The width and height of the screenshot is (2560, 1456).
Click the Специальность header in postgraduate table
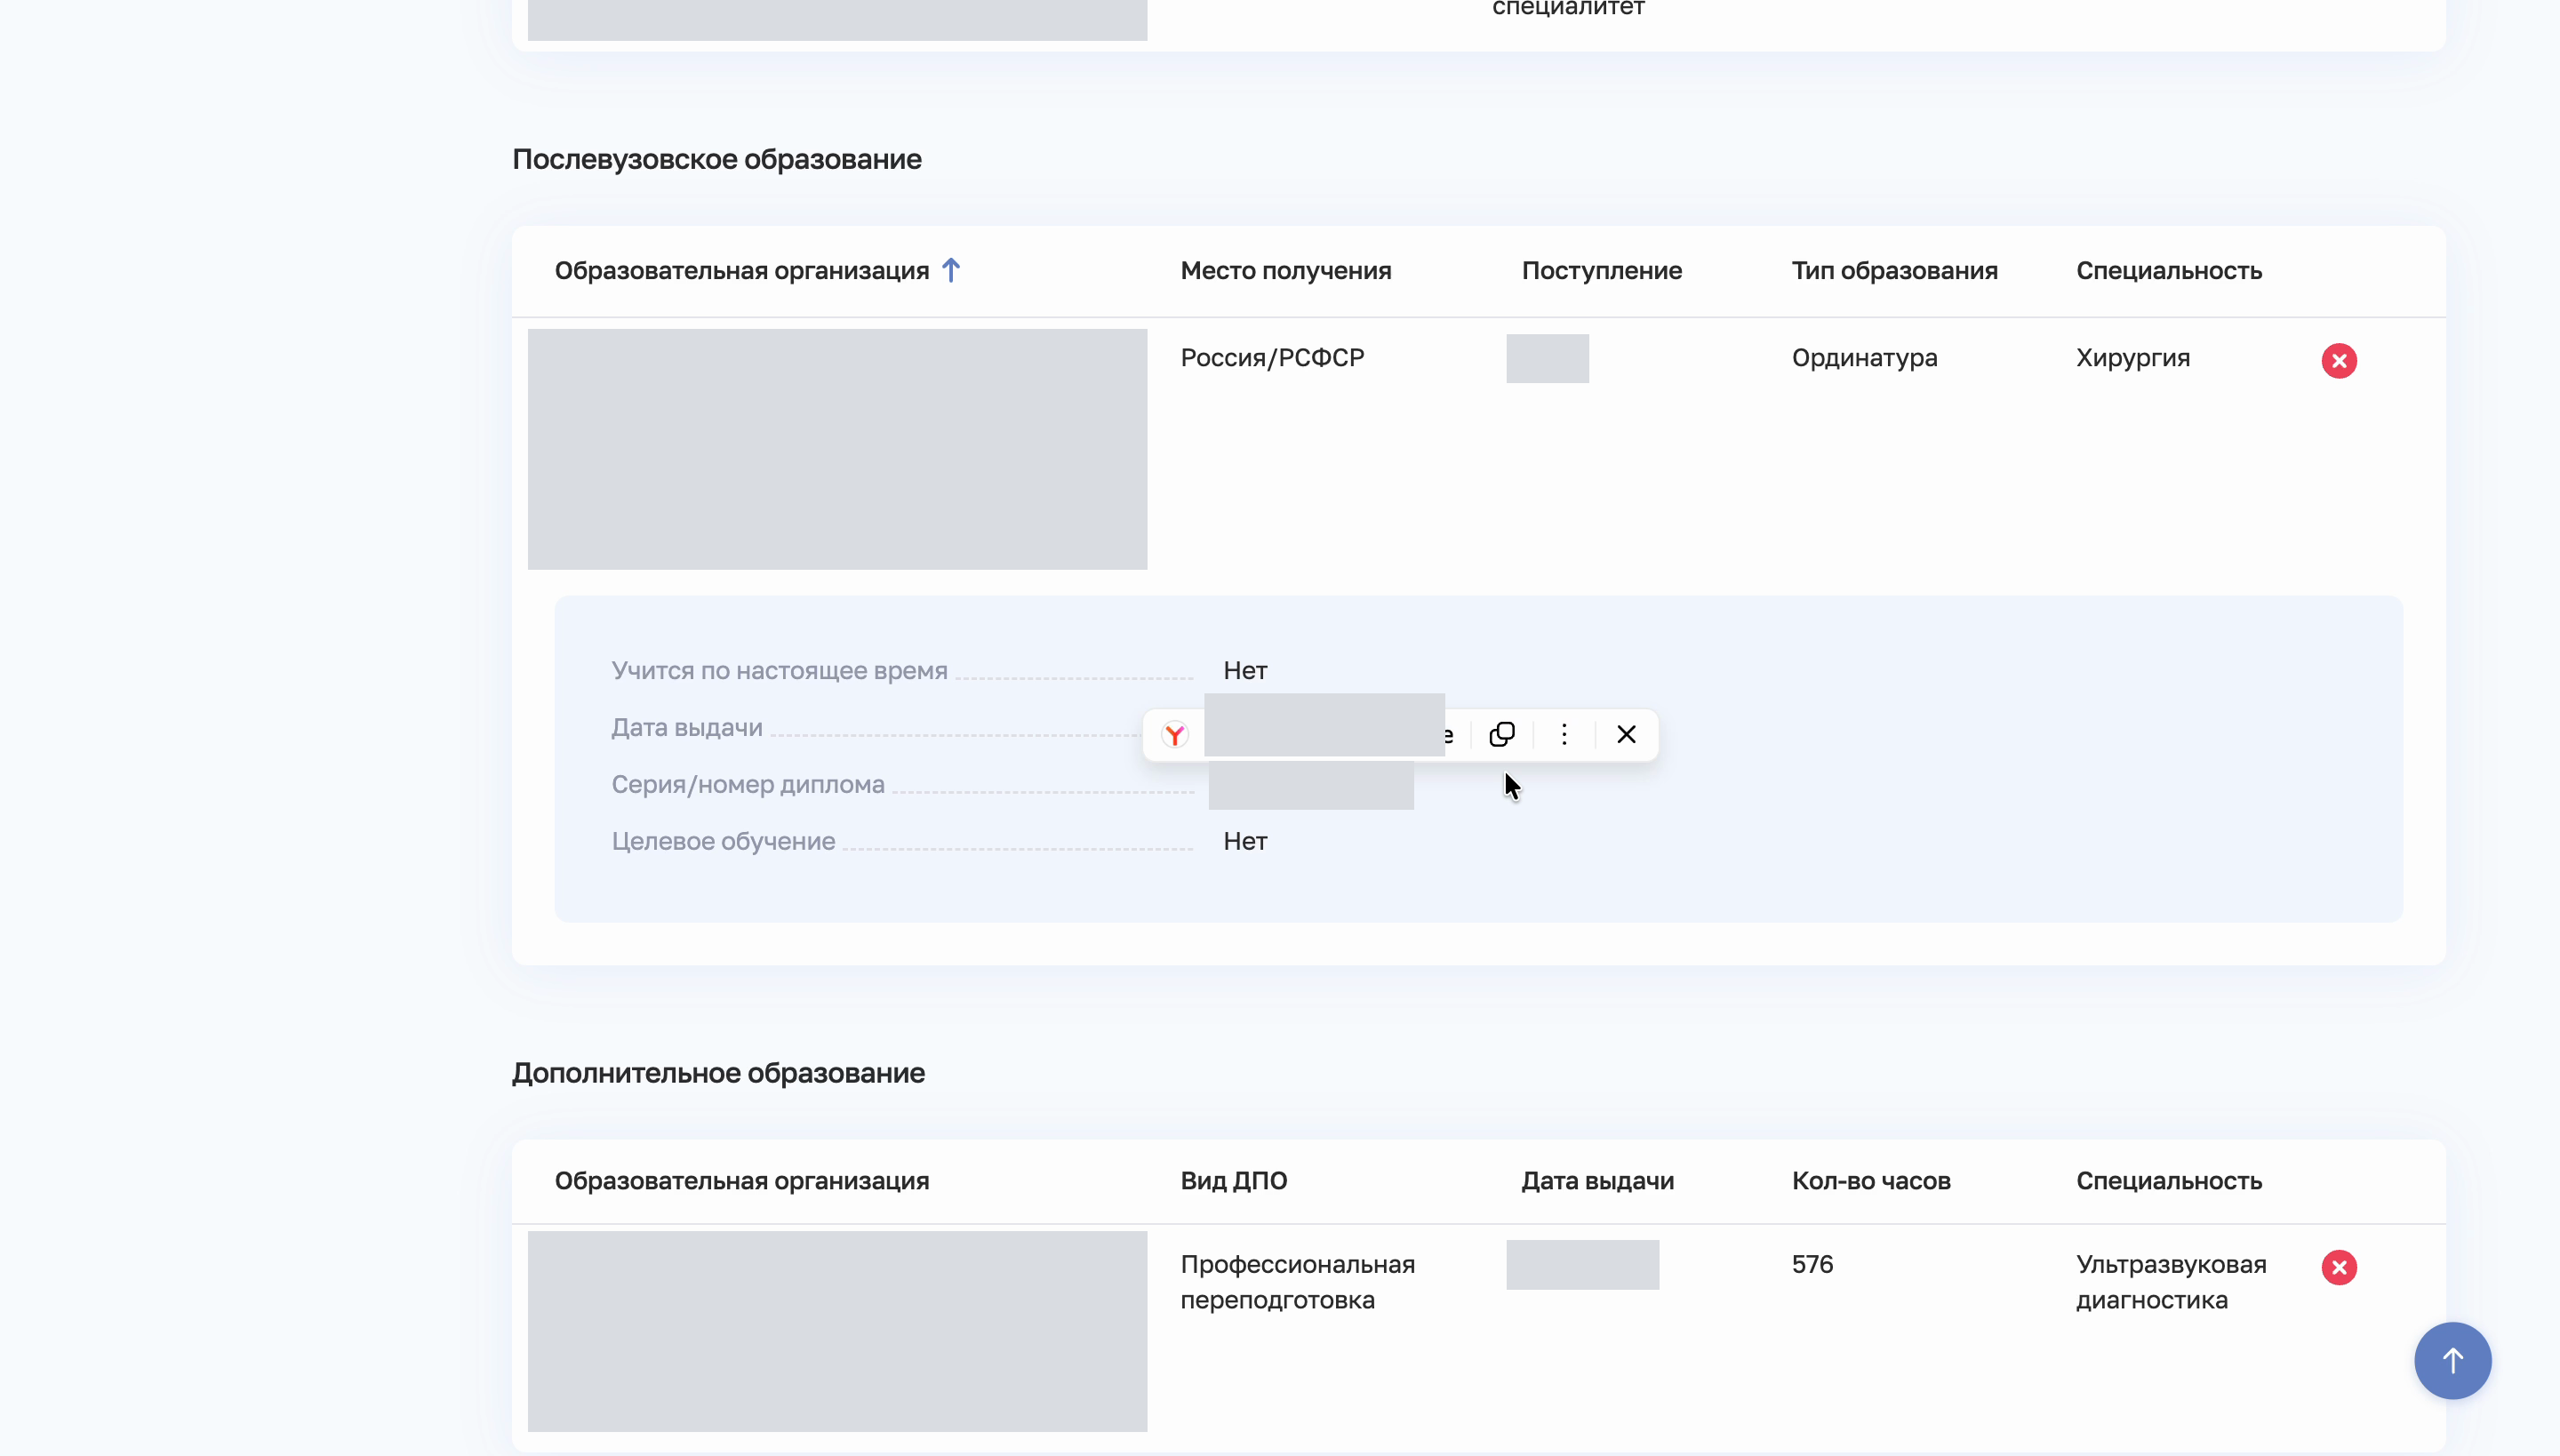[2168, 271]
